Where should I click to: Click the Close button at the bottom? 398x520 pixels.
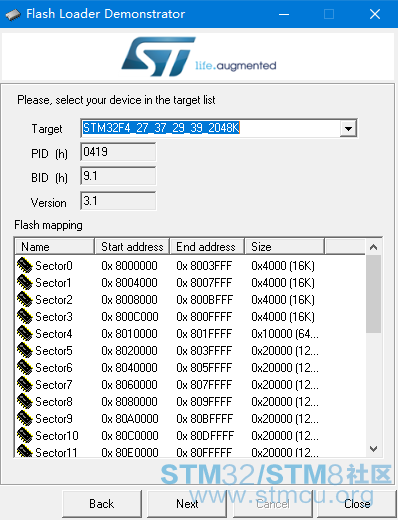pos(357,504)
